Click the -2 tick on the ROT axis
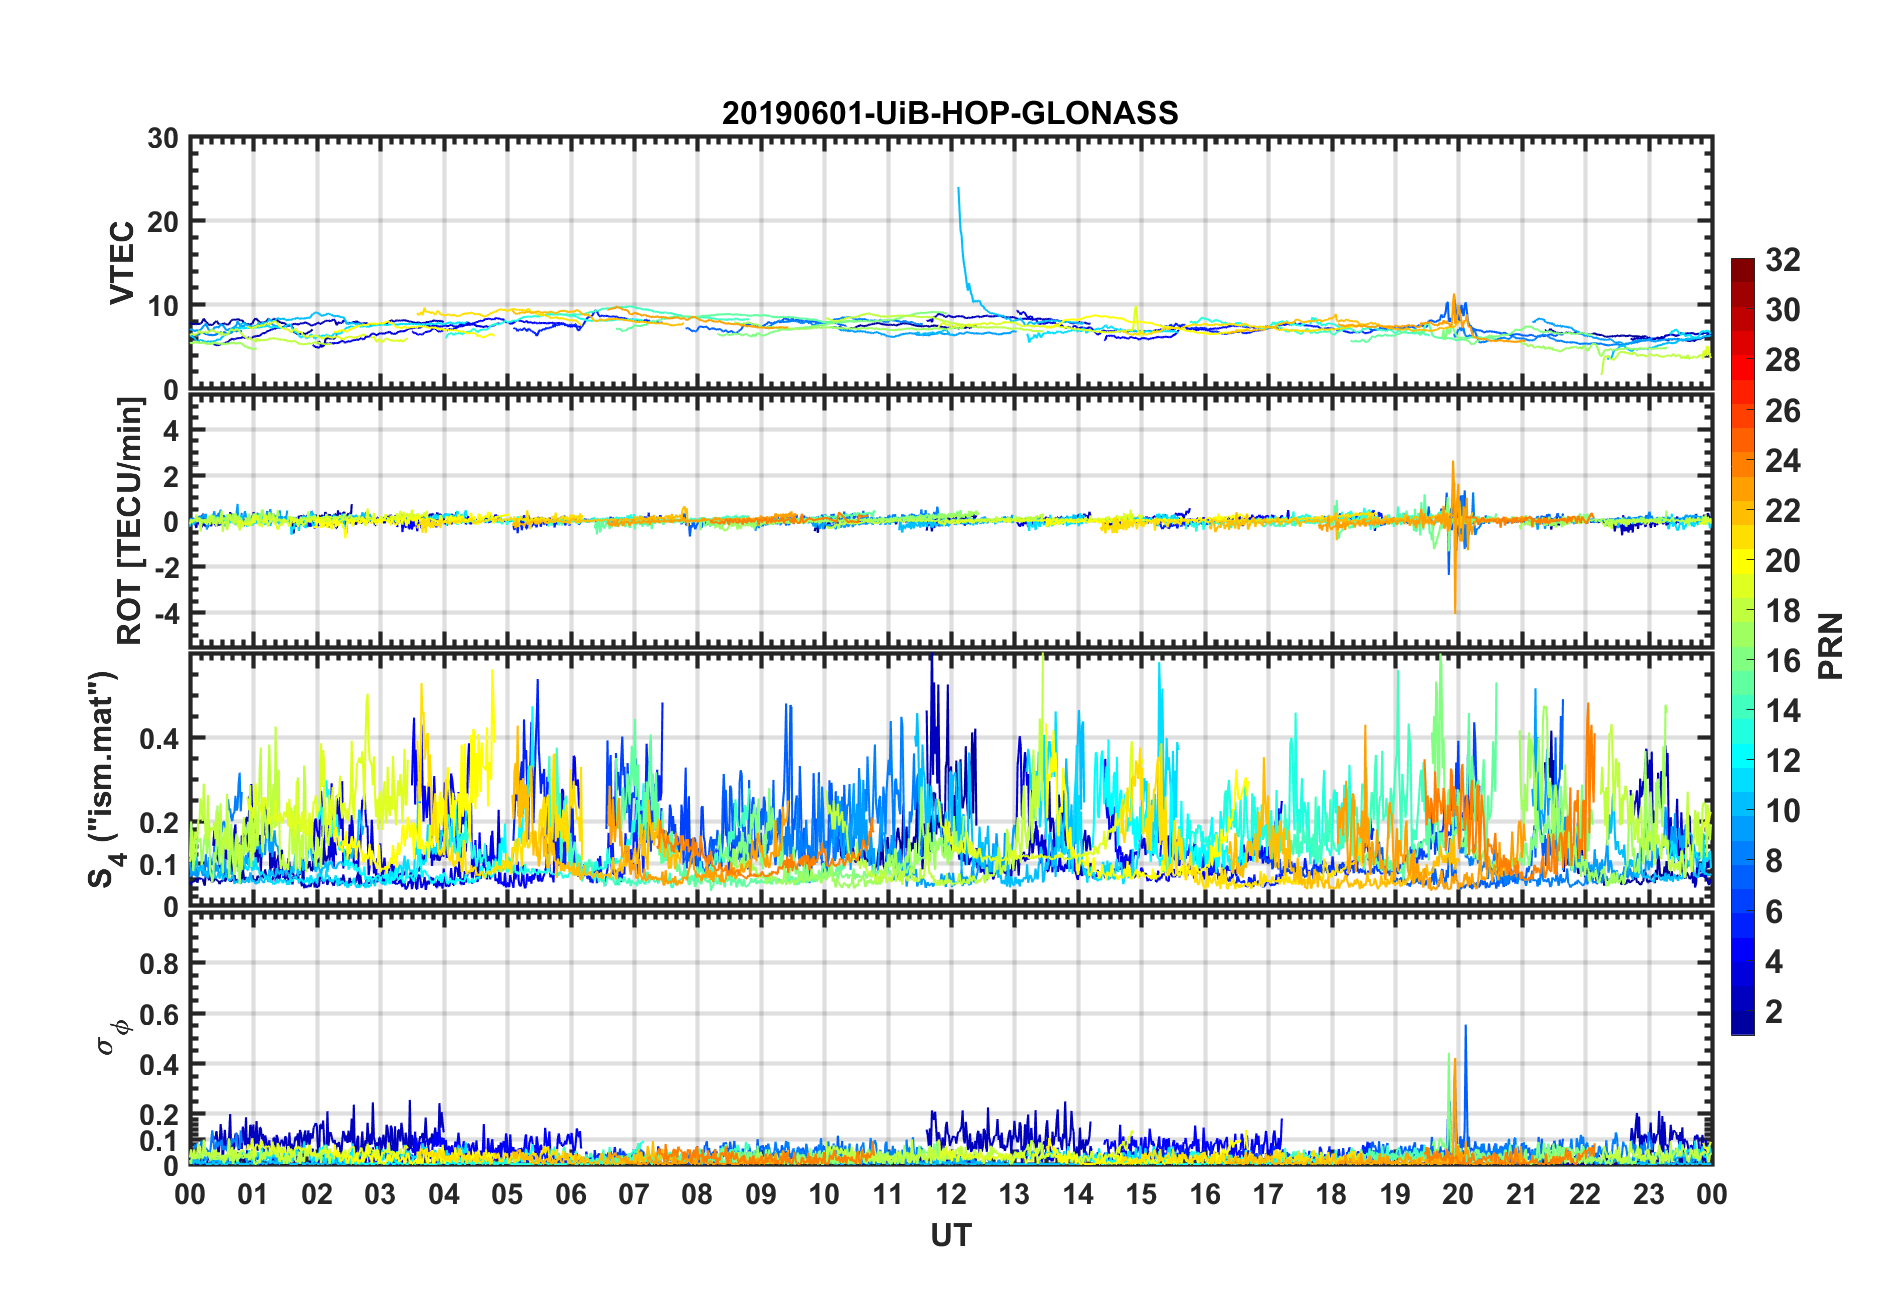Image resolution: width=1902 pixels, height=1292 pixels. [x=165, y=567]
